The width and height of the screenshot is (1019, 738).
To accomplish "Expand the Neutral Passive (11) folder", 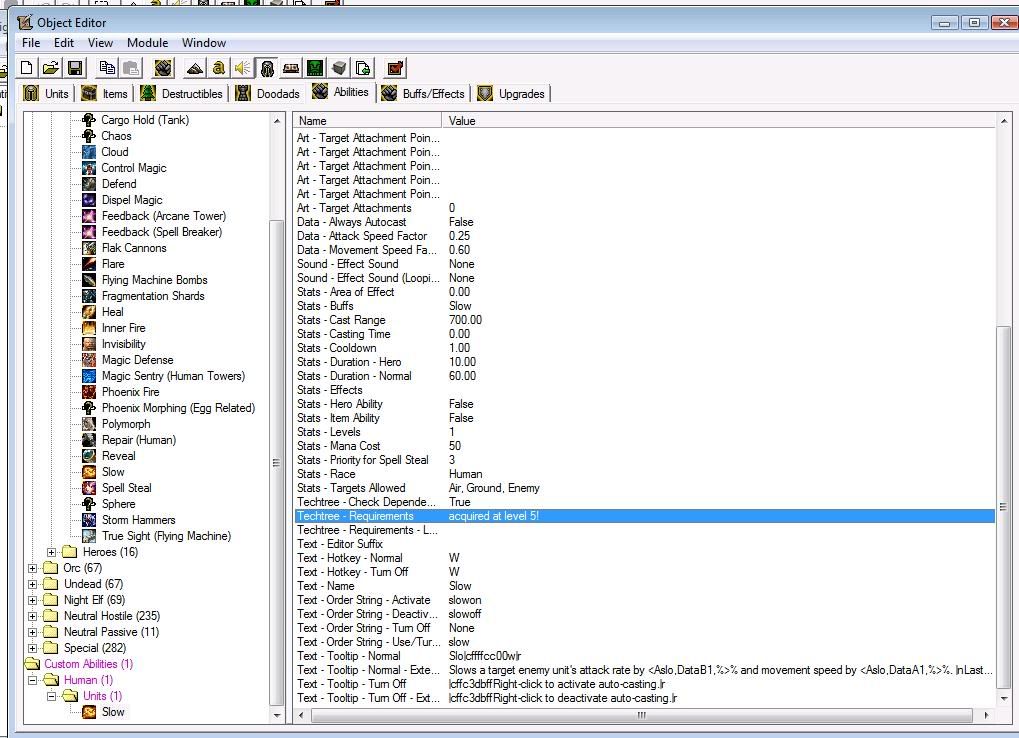I will click(32, 632).
